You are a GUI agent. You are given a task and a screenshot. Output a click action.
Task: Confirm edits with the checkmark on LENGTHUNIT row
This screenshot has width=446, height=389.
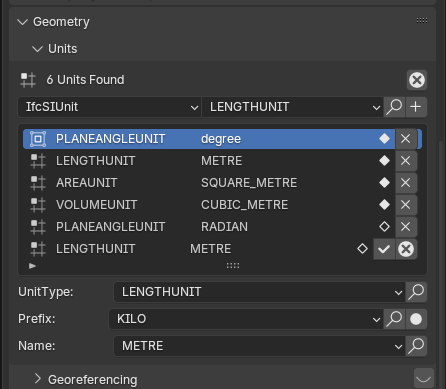point(384,249)
